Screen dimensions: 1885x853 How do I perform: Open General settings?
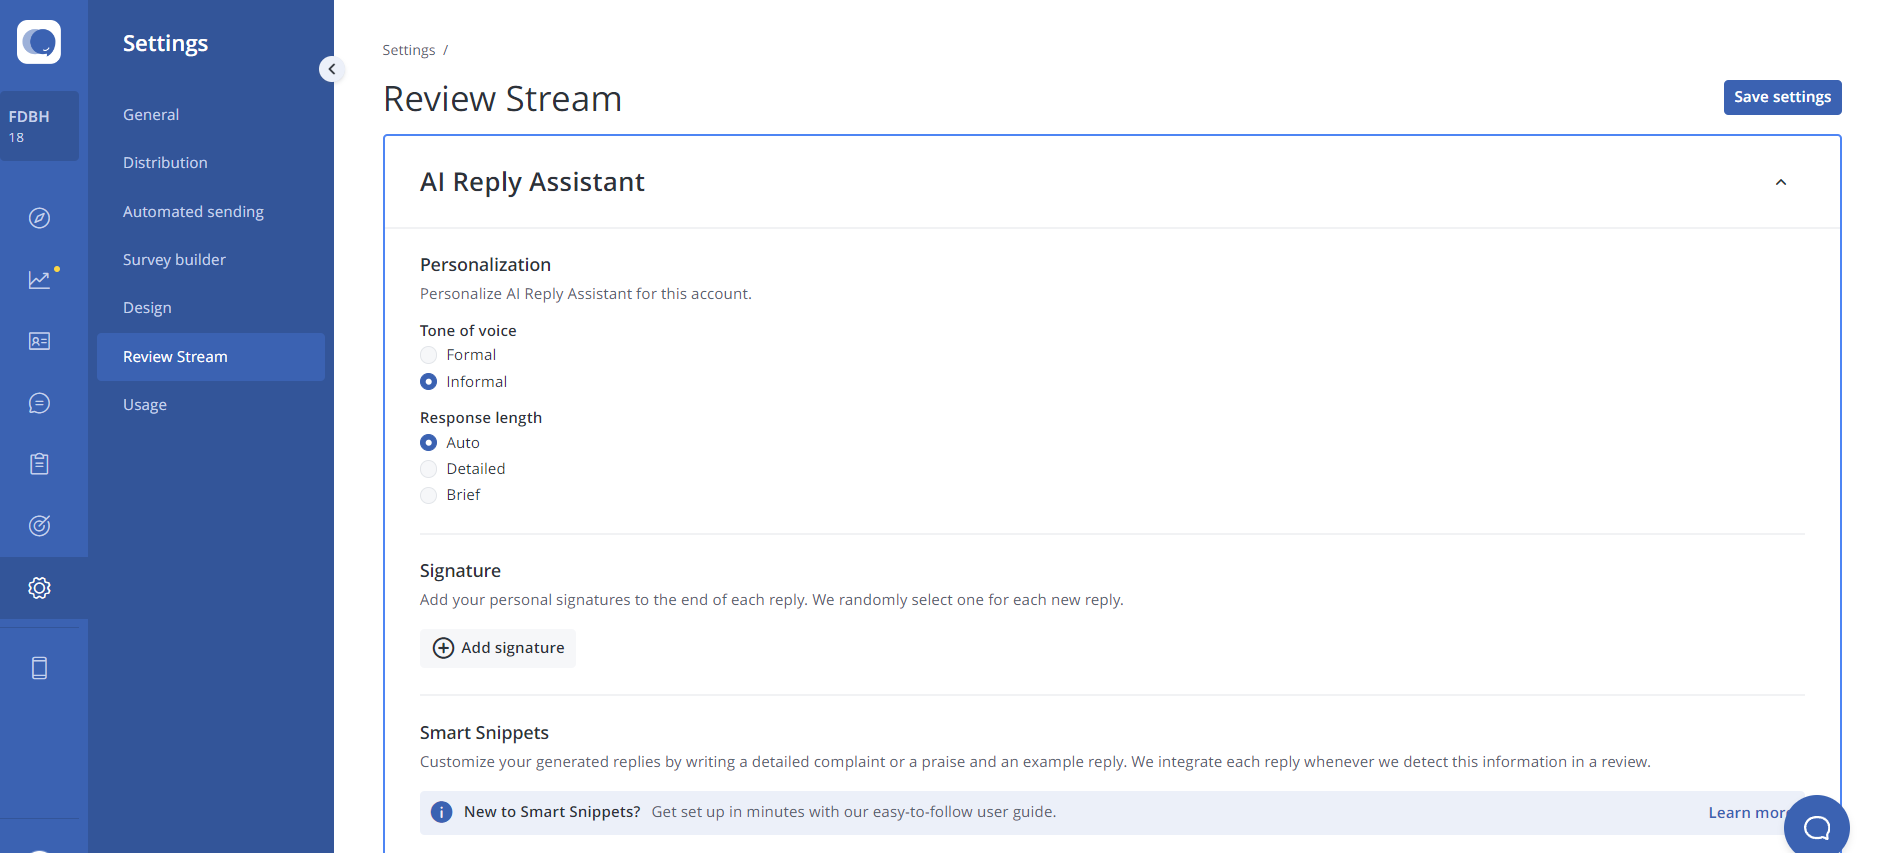pos(151,115)
